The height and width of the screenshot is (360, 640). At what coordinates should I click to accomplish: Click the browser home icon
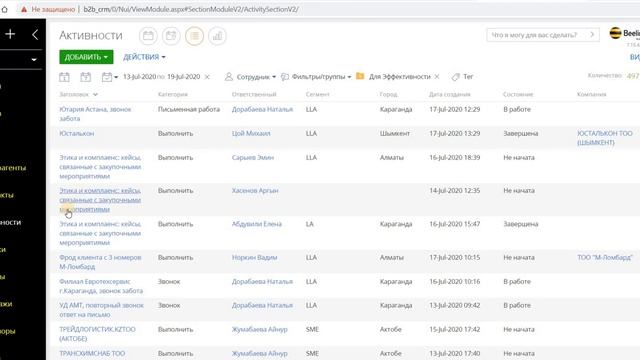[4, 9]
